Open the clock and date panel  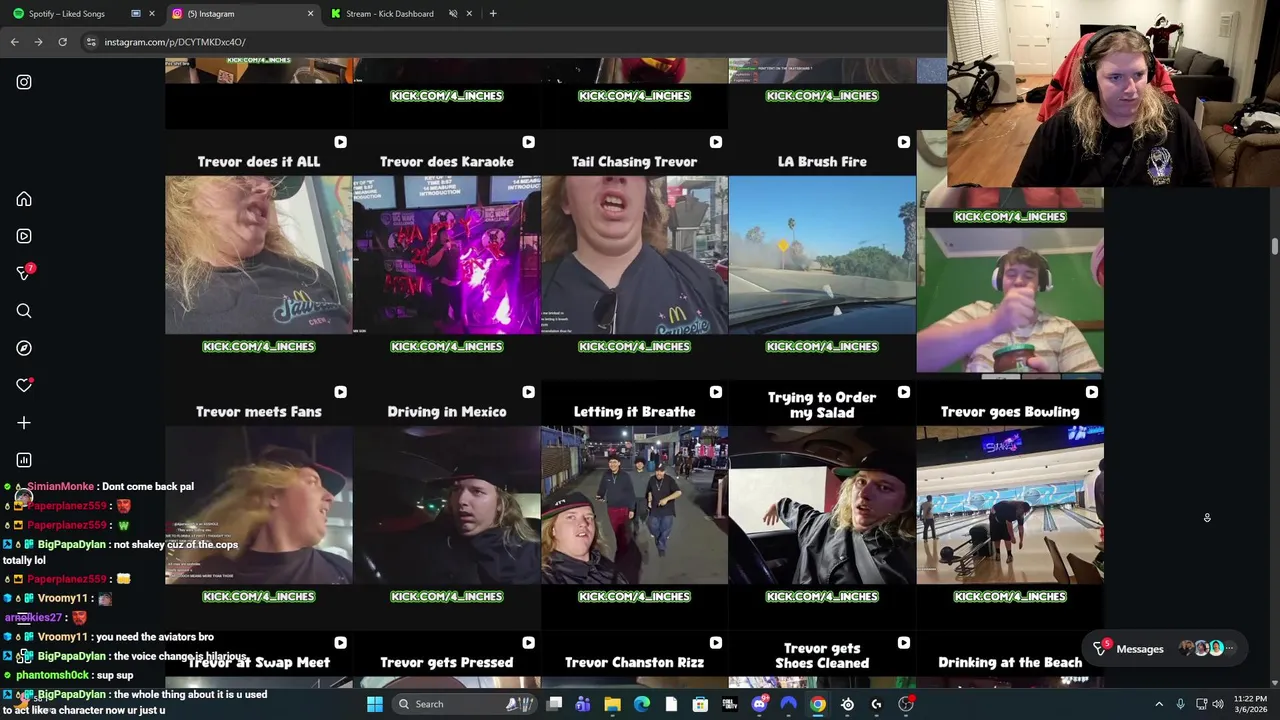coord(1250,704)
